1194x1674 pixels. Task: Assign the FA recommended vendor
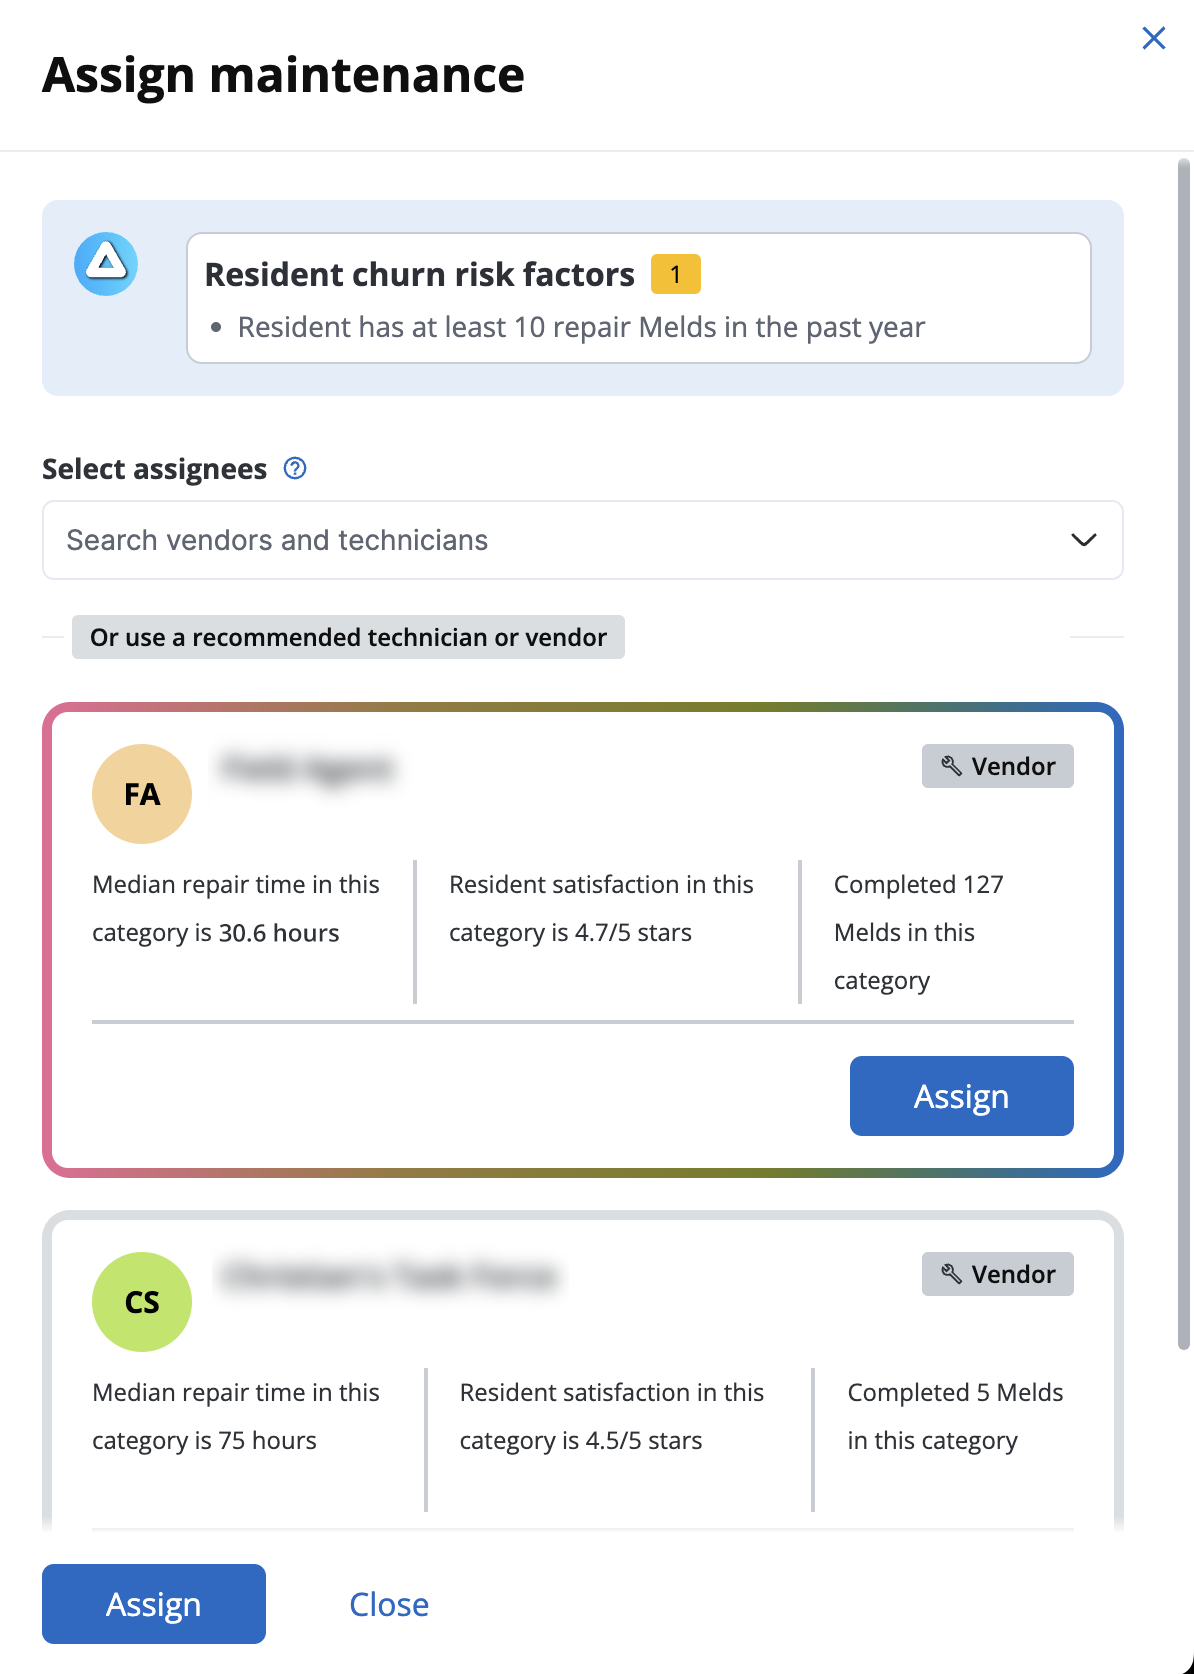pos(961,1096)
